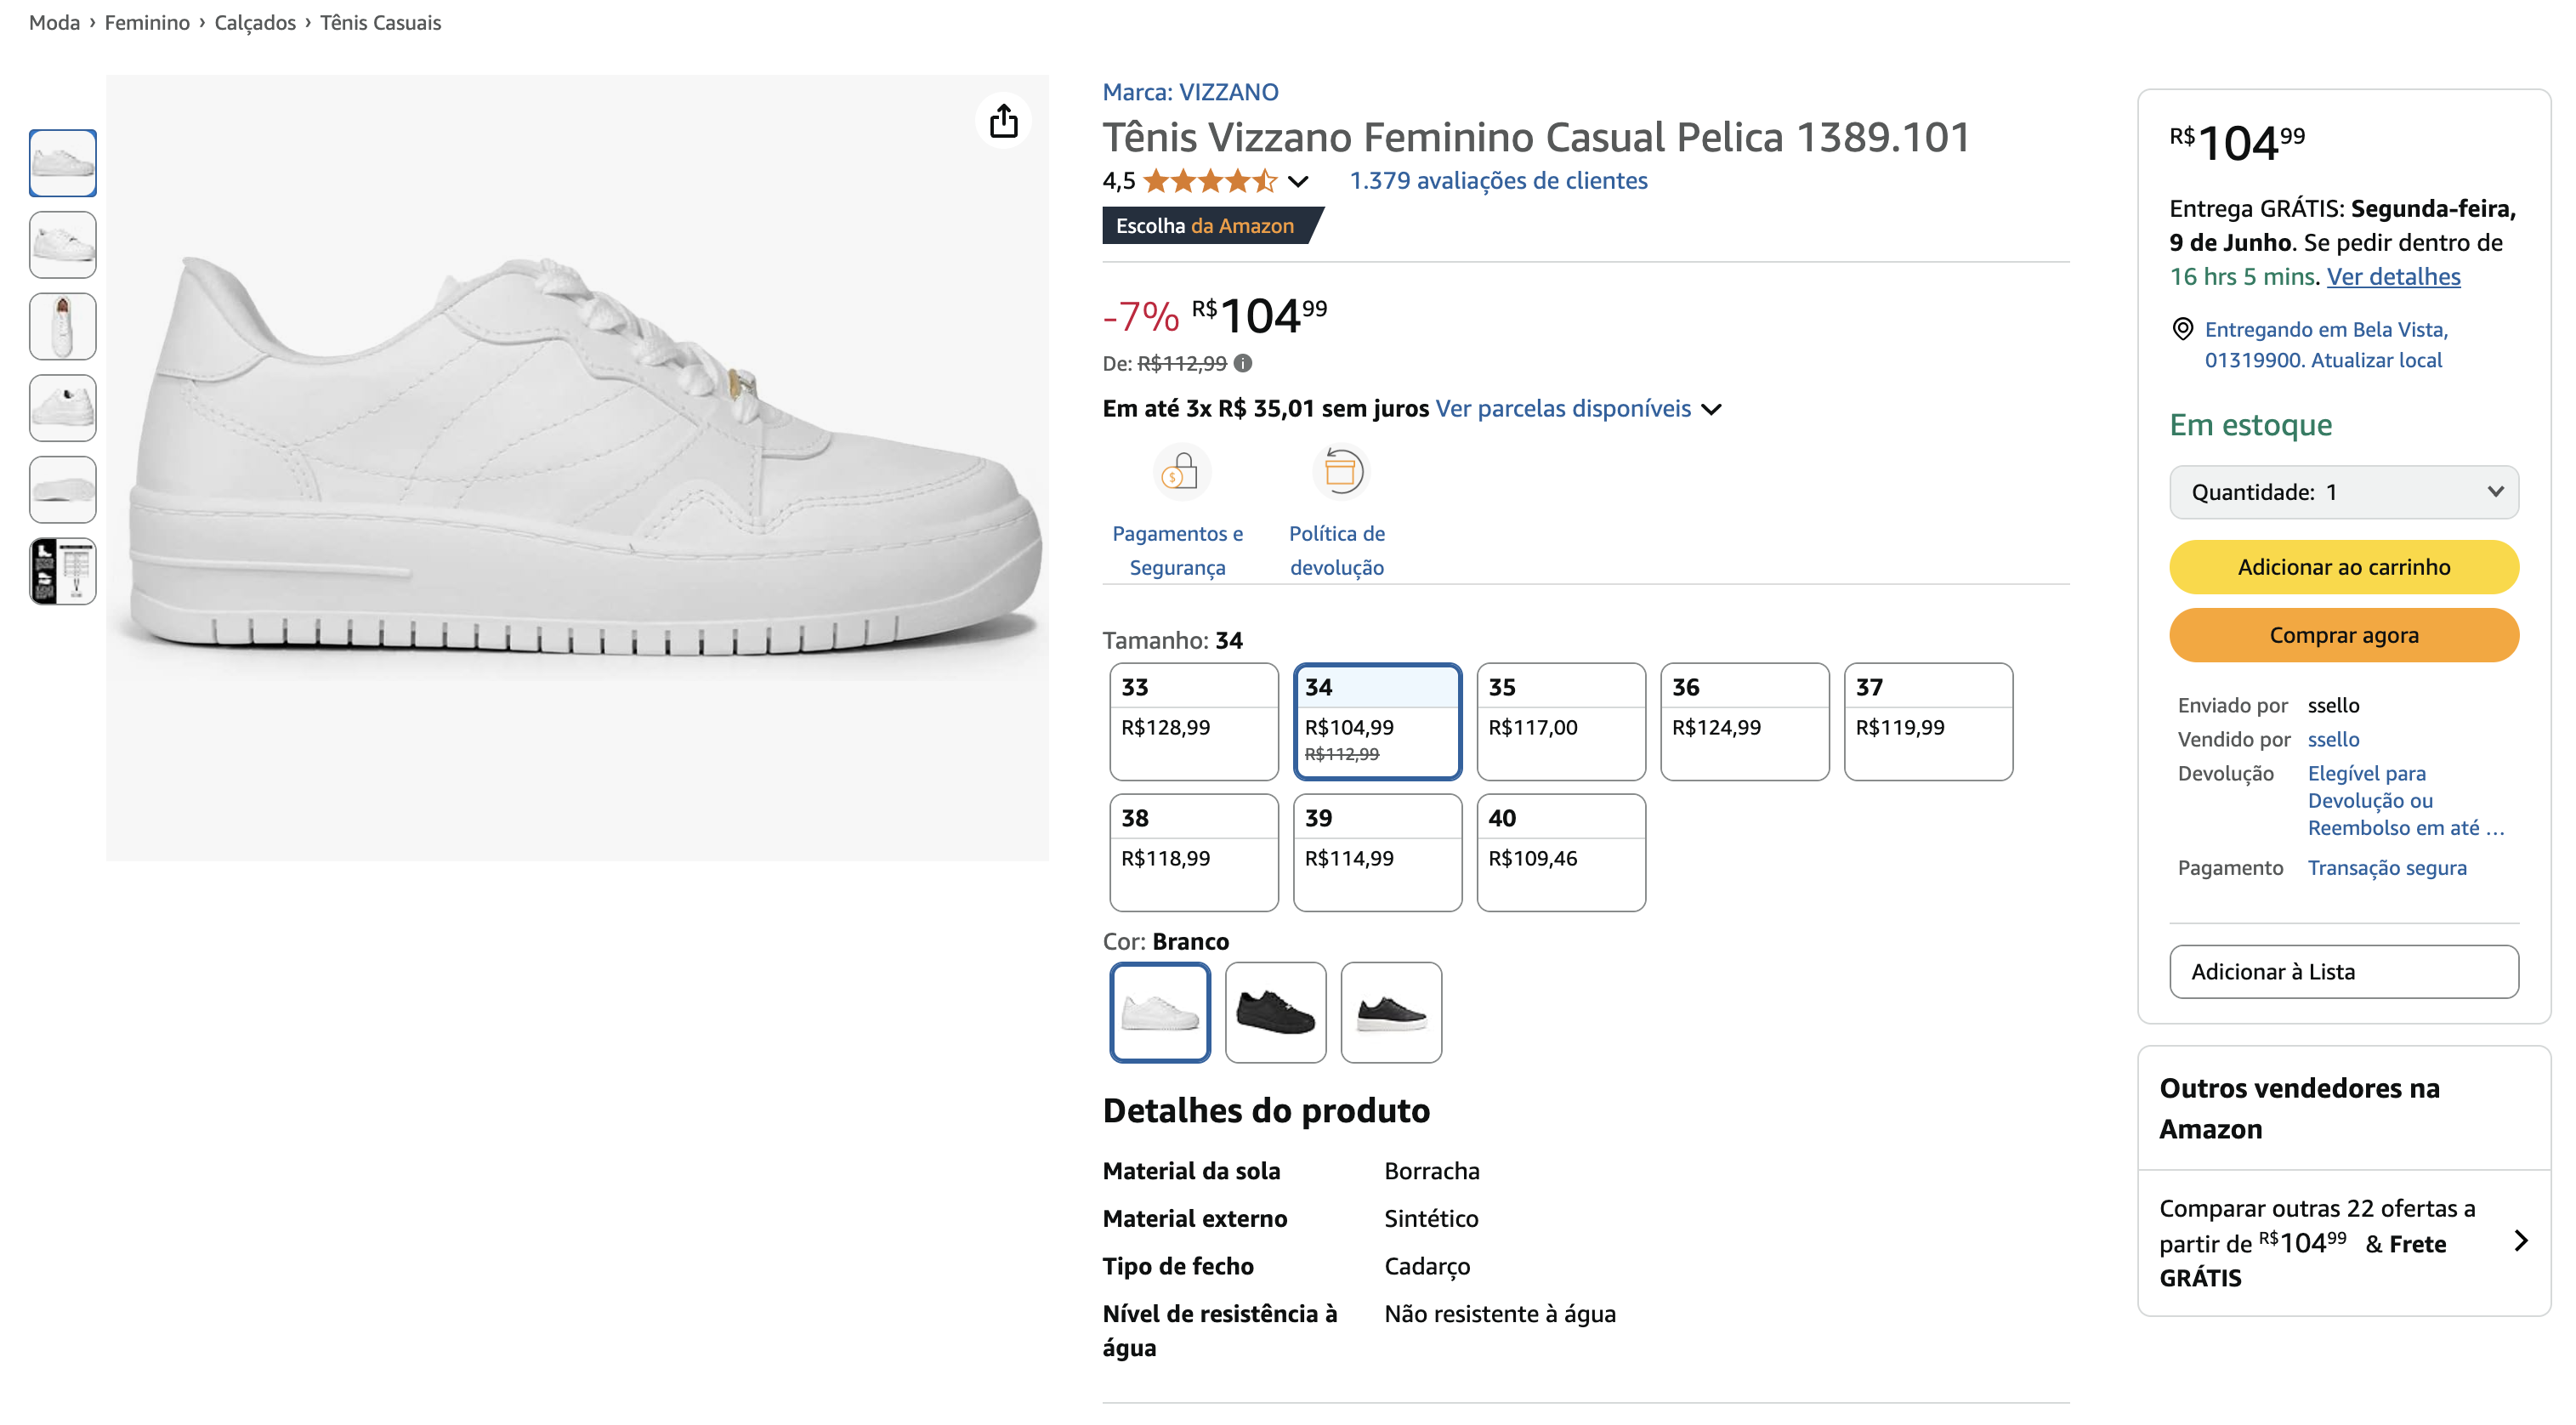Select the black color variant
The width and height of the screenshot is (2576, 1425).
click(x=1277, y=1012)
